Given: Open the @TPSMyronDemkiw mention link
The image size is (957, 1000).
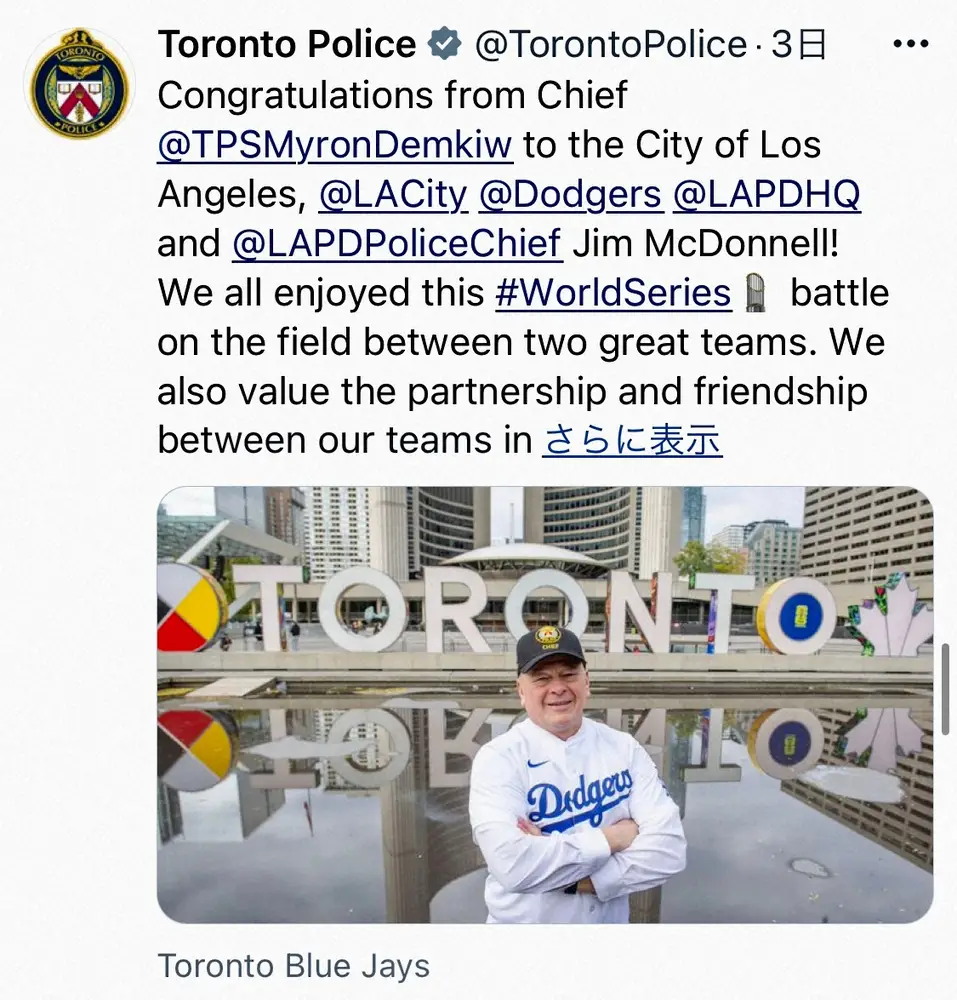Looking at the screenshot, I should point(335,145).
